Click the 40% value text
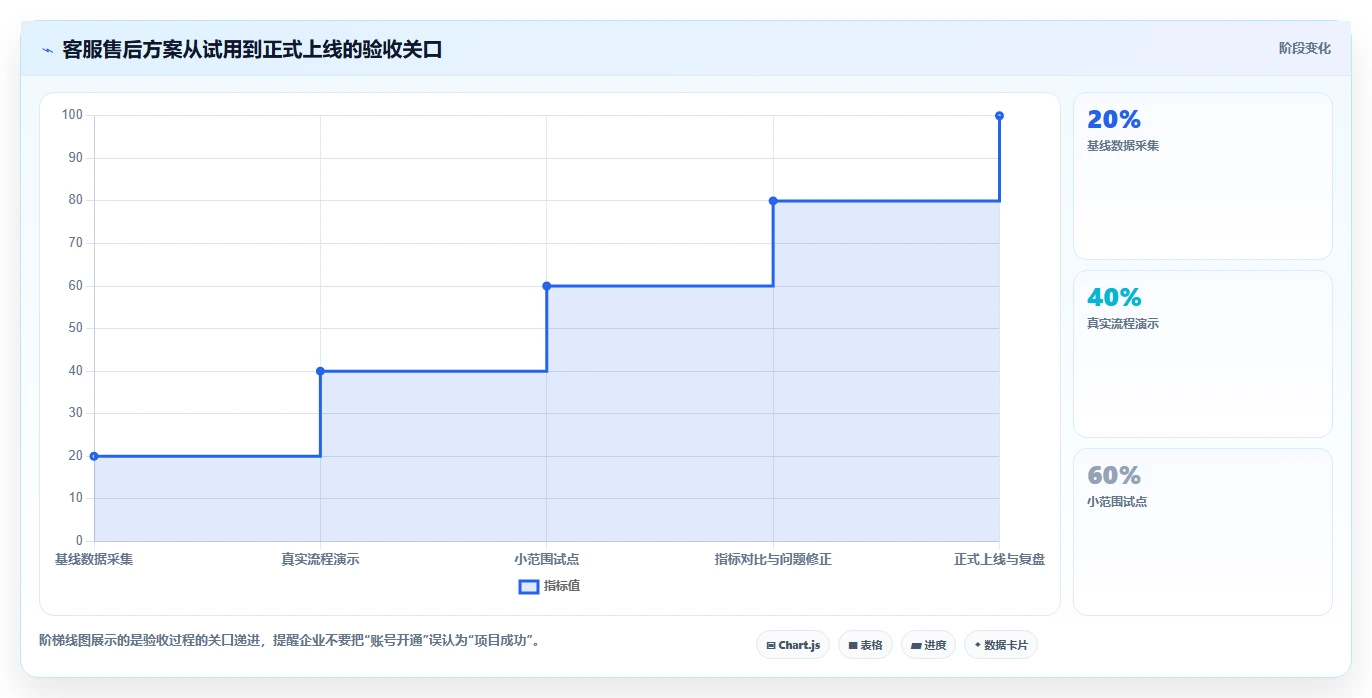Viewport: 1372px width, 698px height. tap(1113, 298)
